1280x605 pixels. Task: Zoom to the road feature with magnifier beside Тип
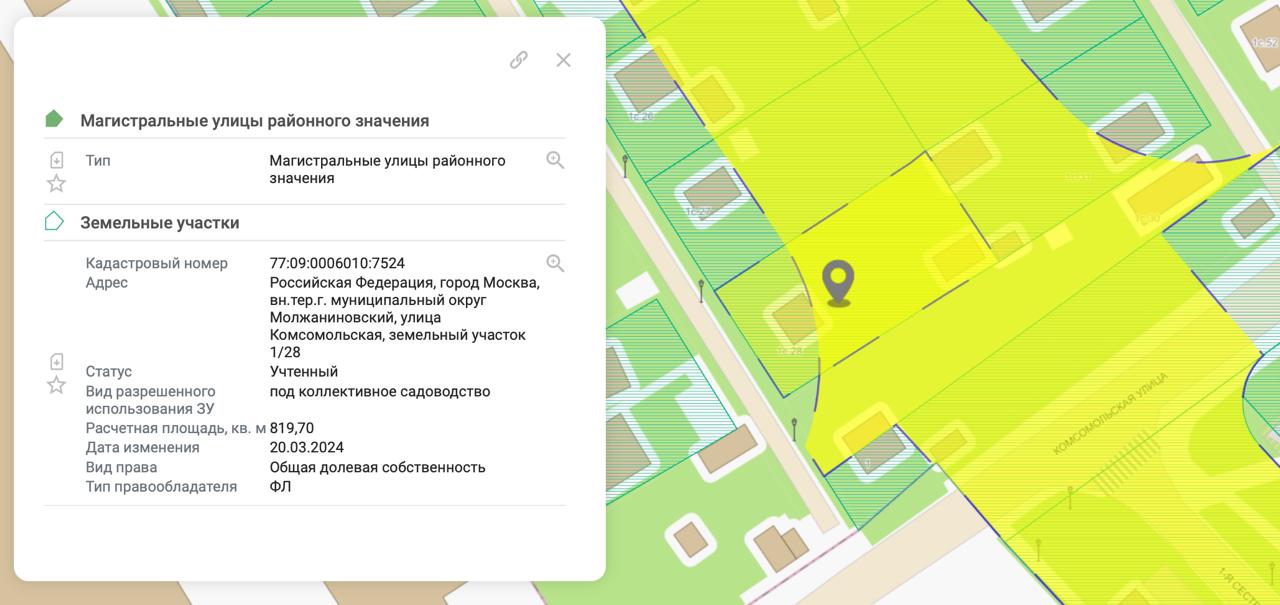point(555,159)
